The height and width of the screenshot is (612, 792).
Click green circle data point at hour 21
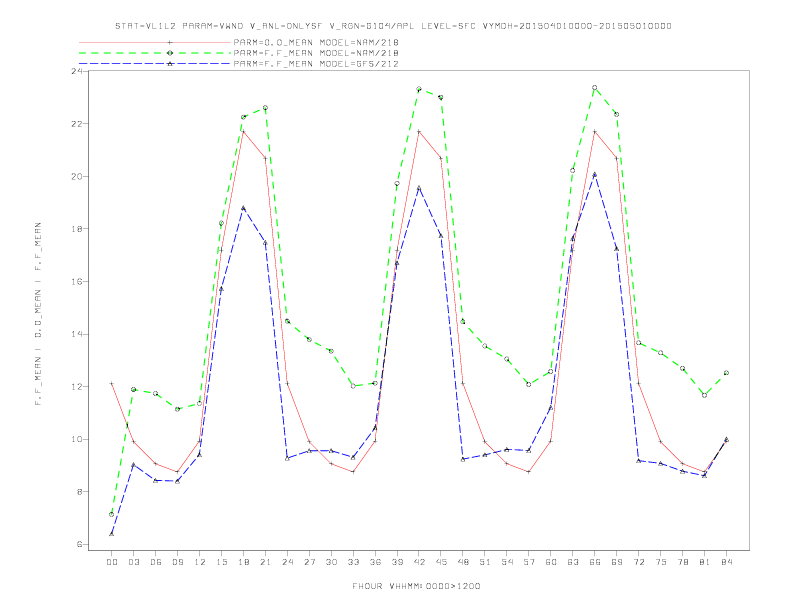(265, 108)
